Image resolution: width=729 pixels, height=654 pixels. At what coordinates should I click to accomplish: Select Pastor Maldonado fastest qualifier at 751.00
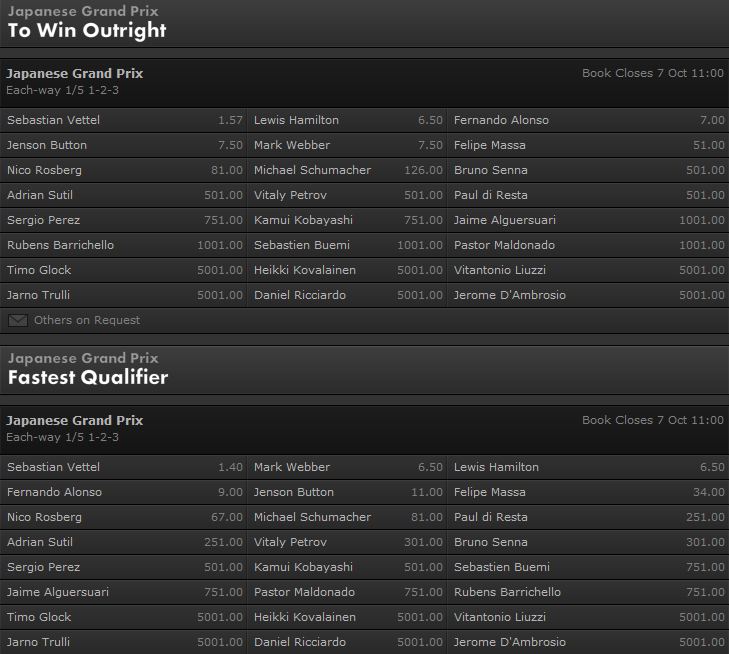point(347,593)
